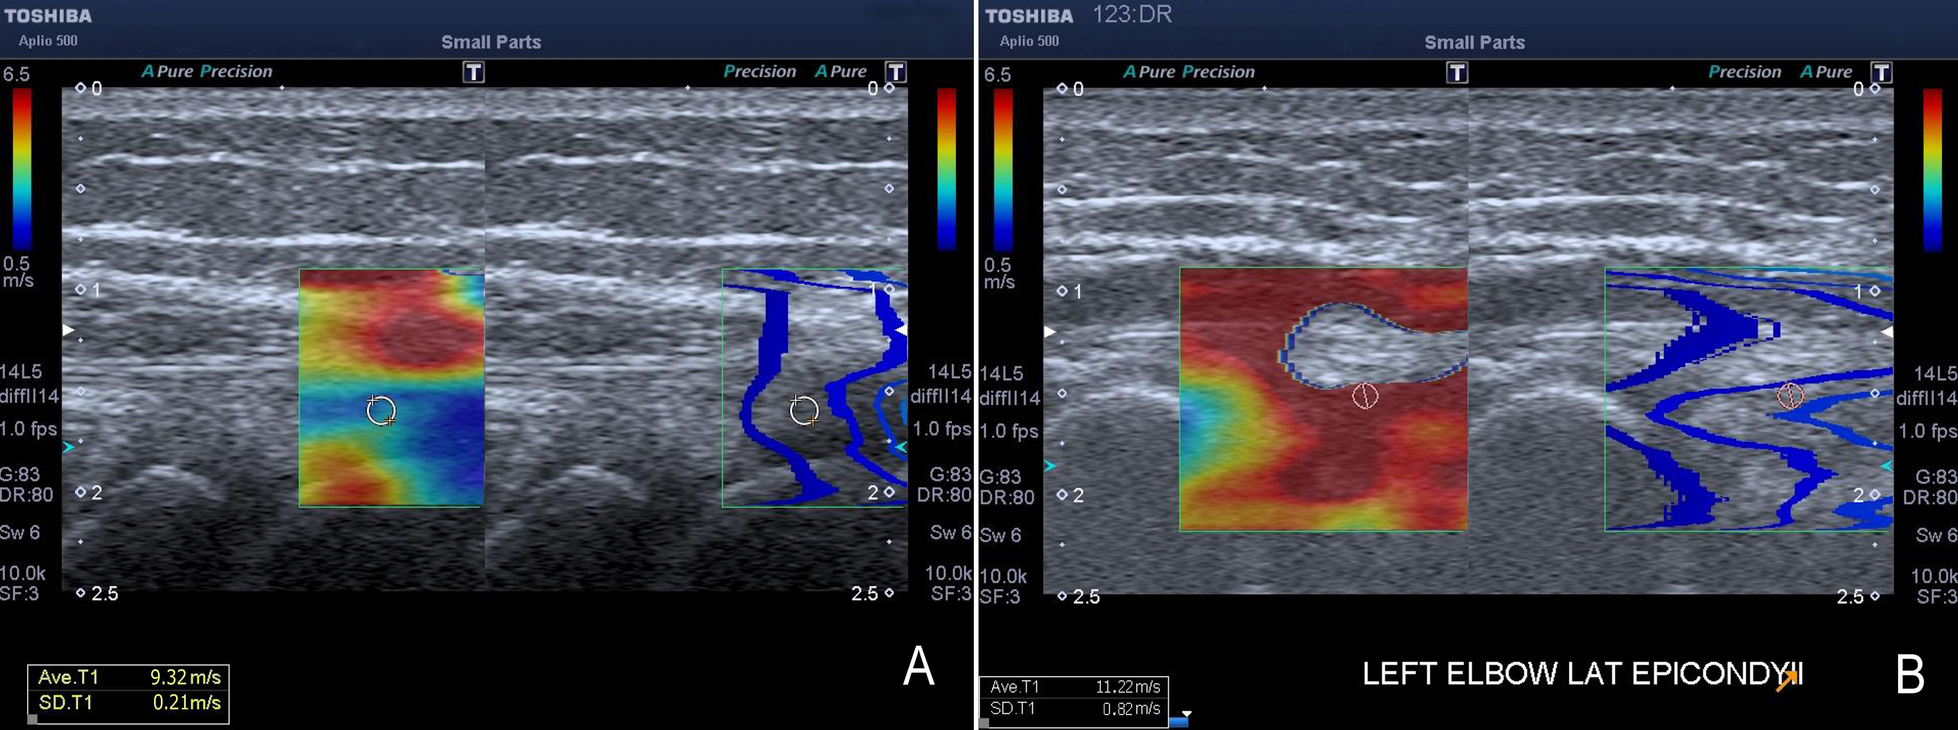The image size is (1958, 730).
Task: Click the color elastogram box in panel A
Action: [x=391, y=387]
